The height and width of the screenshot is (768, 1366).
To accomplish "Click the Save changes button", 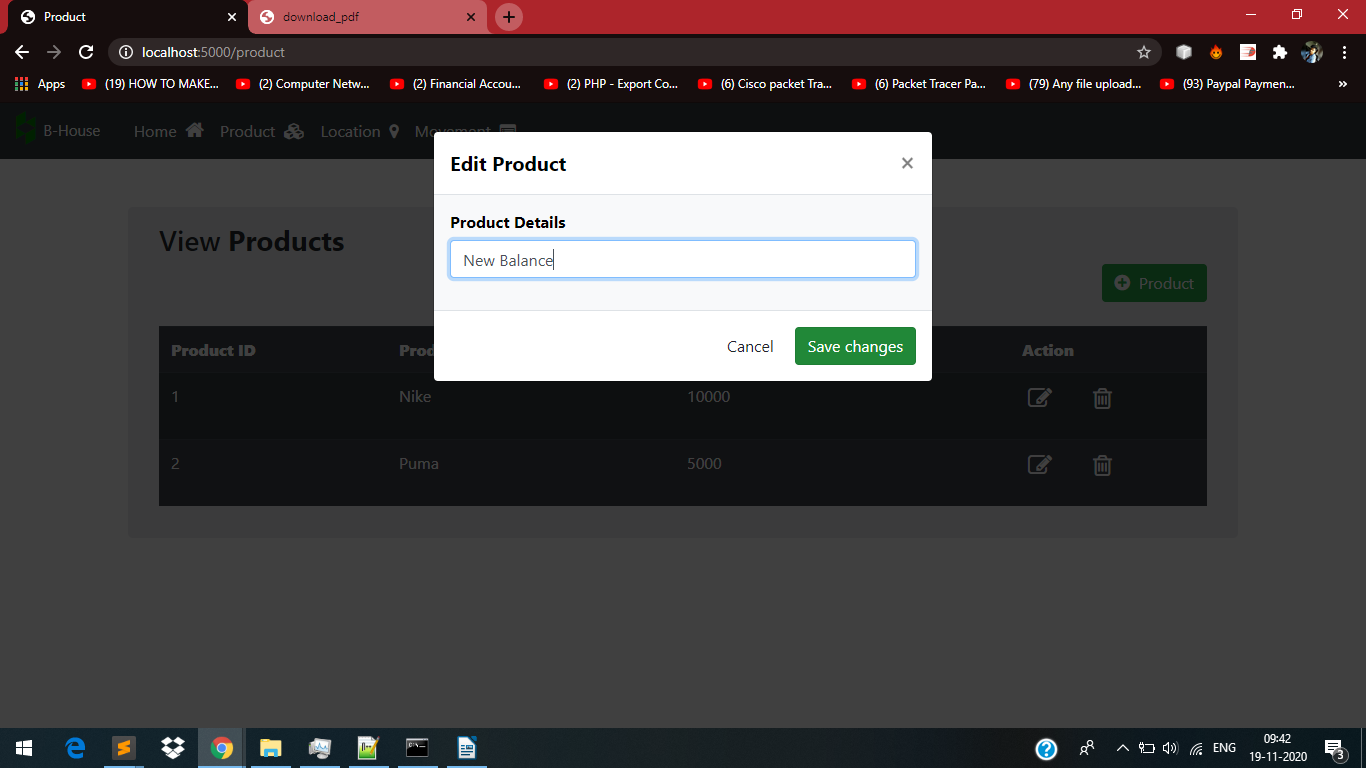I will tap(855, 347).
